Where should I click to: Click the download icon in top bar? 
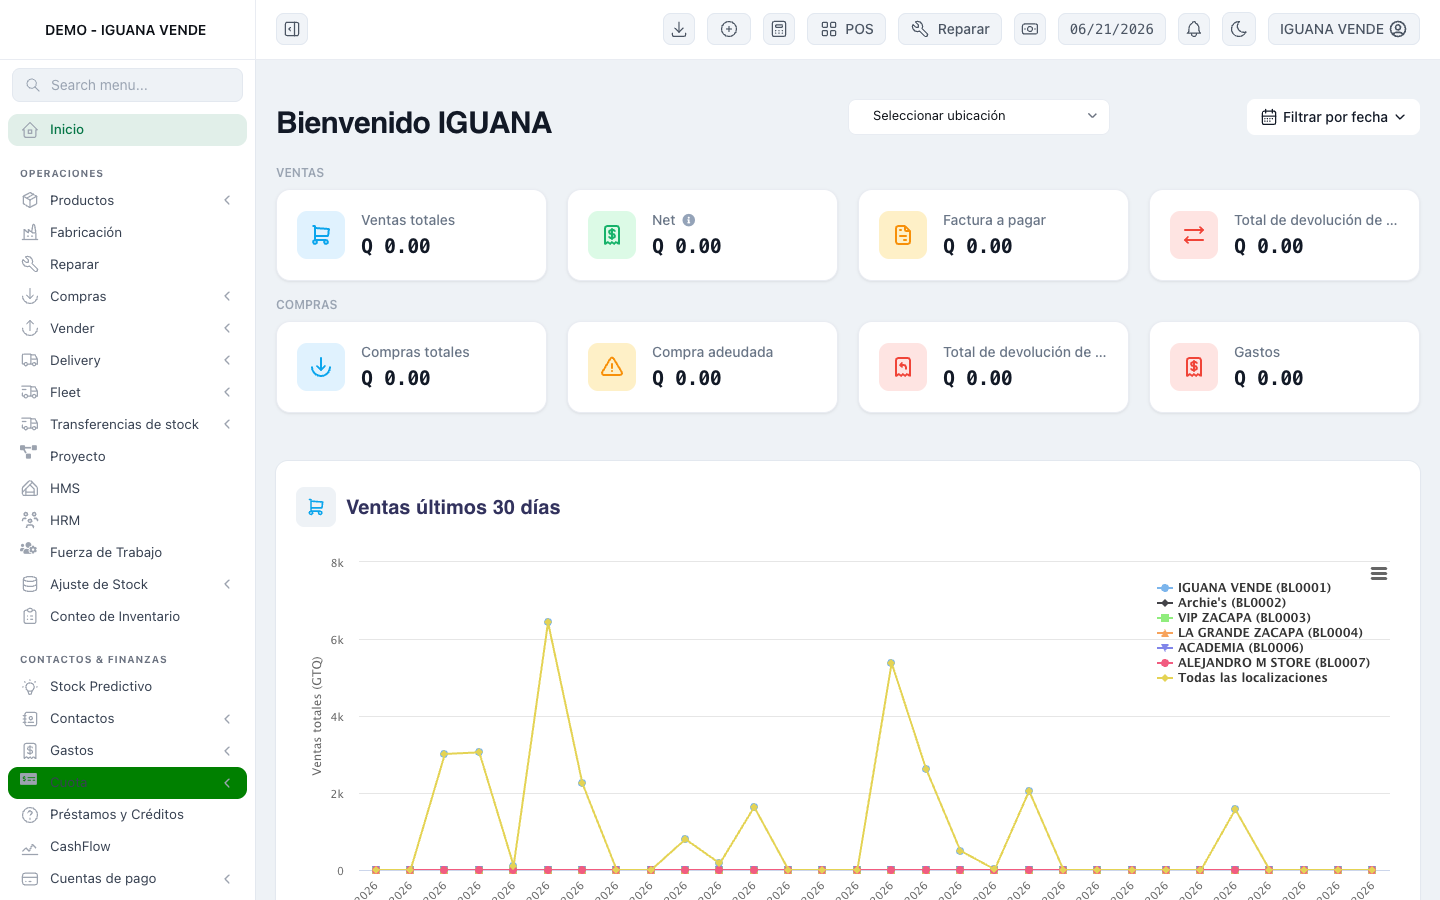click(x=679, y=29)
